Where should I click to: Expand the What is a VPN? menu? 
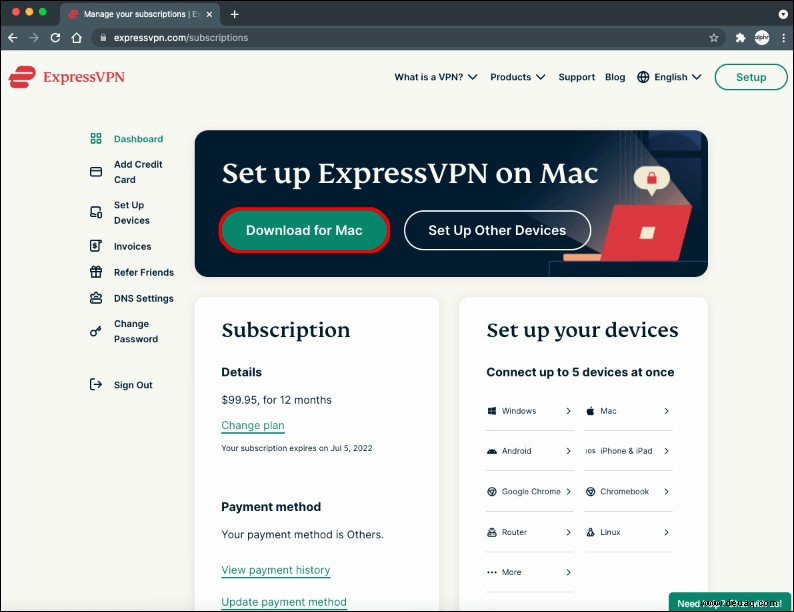tap(436, 77)
